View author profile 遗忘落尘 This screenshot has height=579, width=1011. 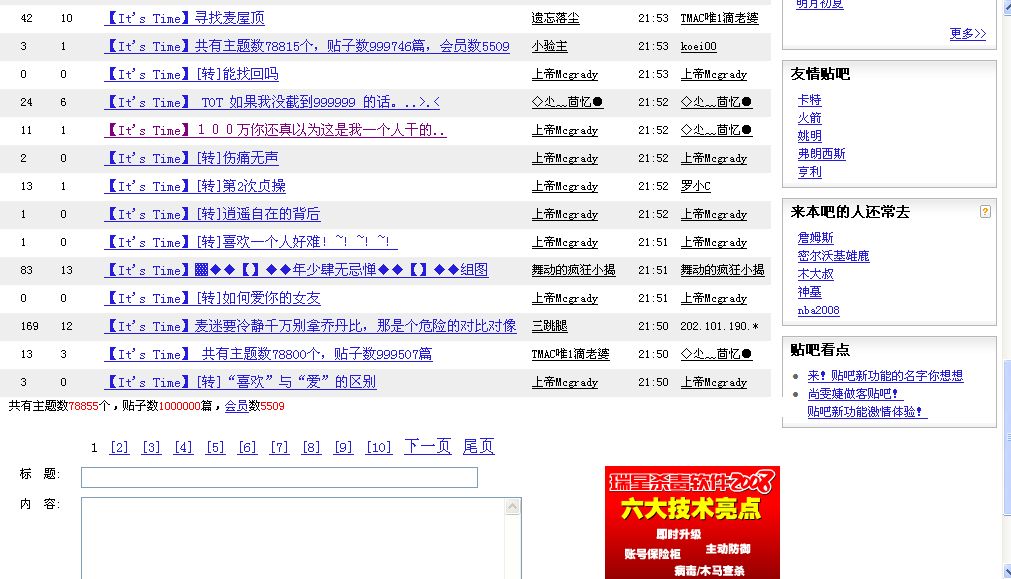(x=555, y=18)
